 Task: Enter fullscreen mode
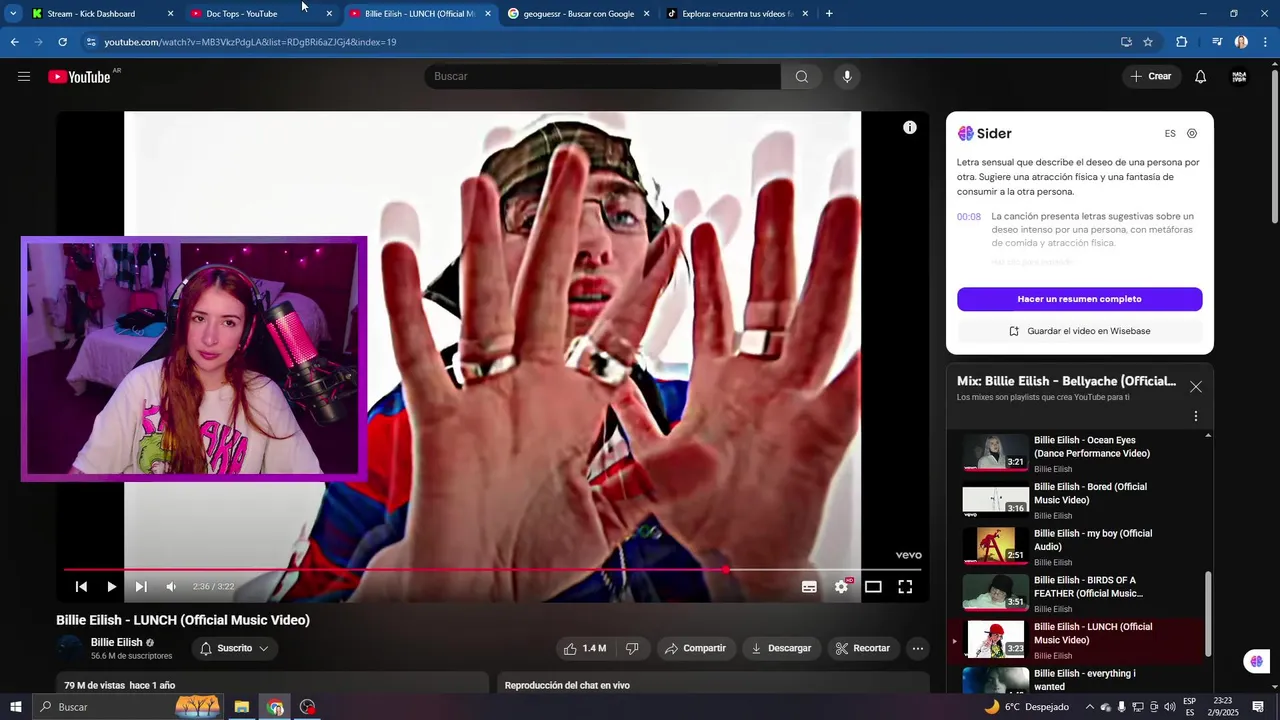(905, 587)
